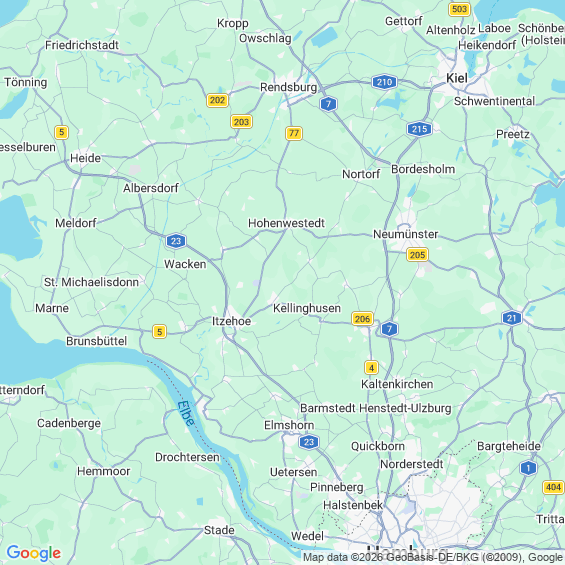Click the blue A 21 motorway shield

(x=512, y=318)
